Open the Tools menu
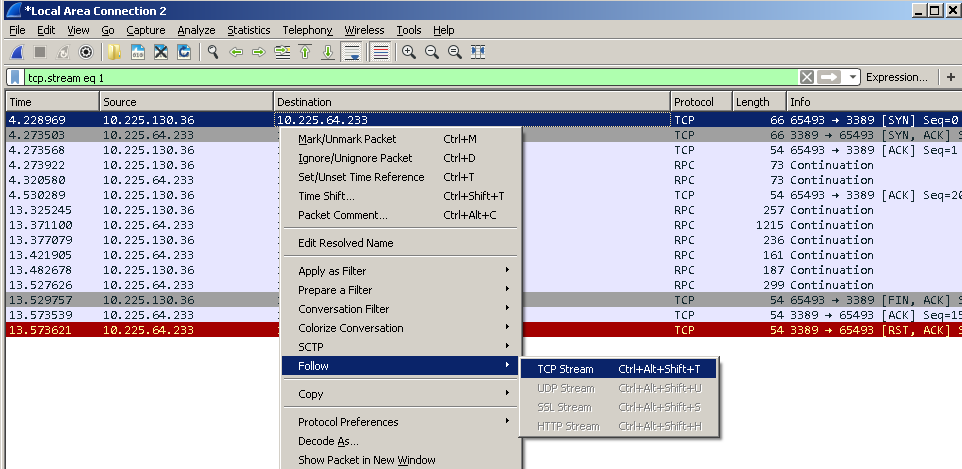This screenshot has height=469, width=962. [409, 30]
